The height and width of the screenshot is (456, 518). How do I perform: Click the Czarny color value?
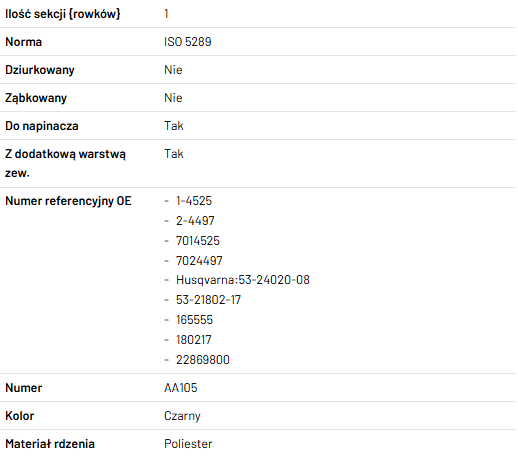point(182,416)
